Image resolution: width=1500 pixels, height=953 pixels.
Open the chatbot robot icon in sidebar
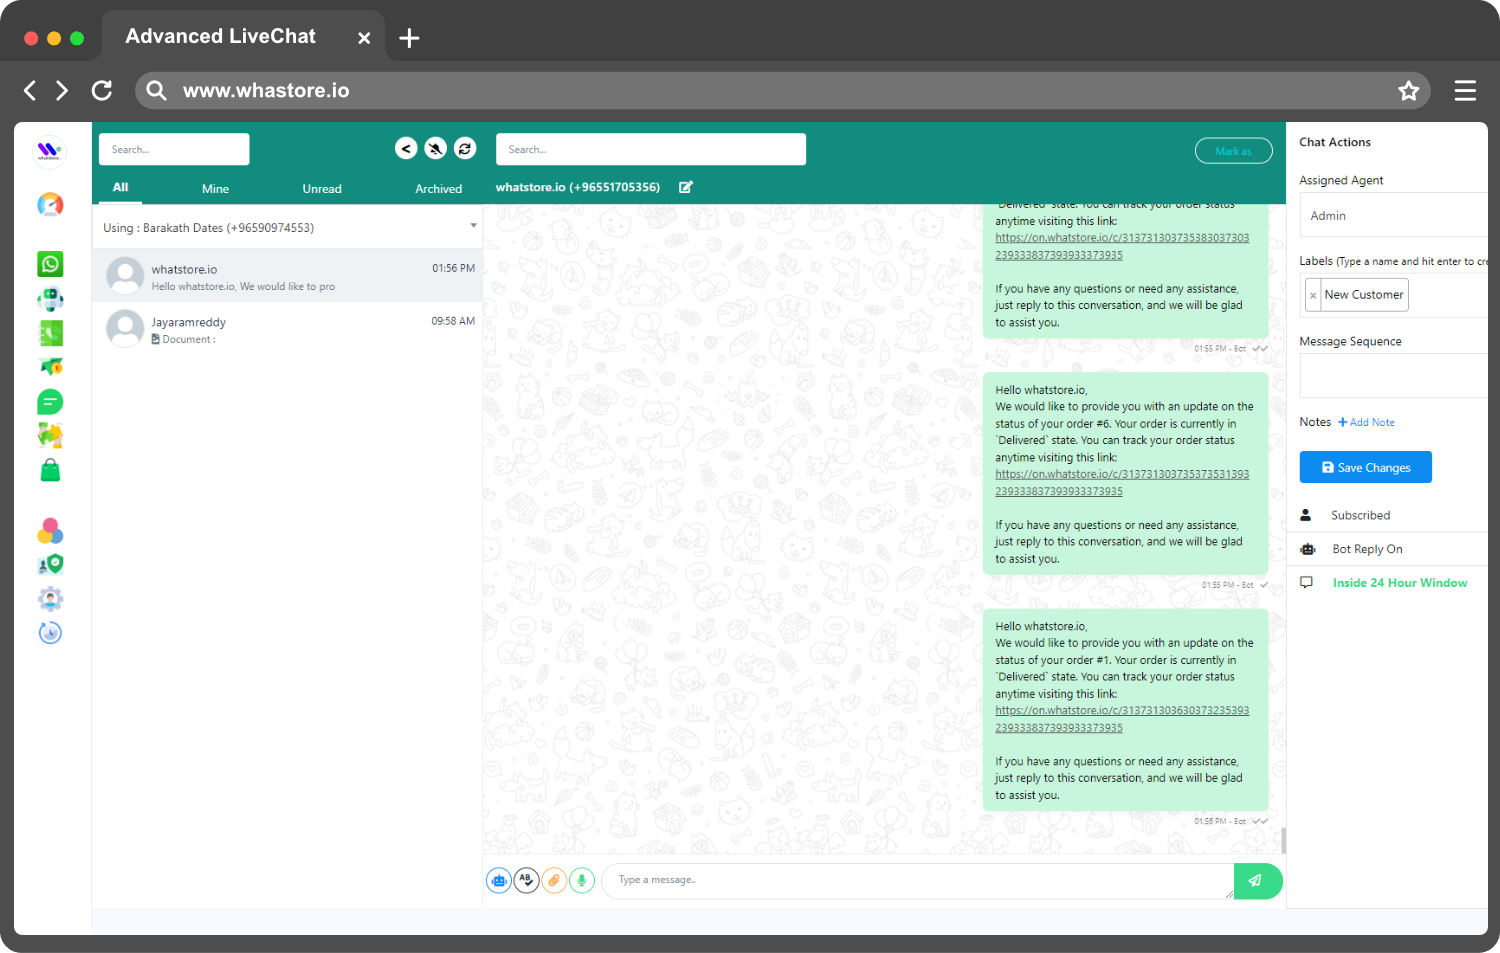[50, 299]
